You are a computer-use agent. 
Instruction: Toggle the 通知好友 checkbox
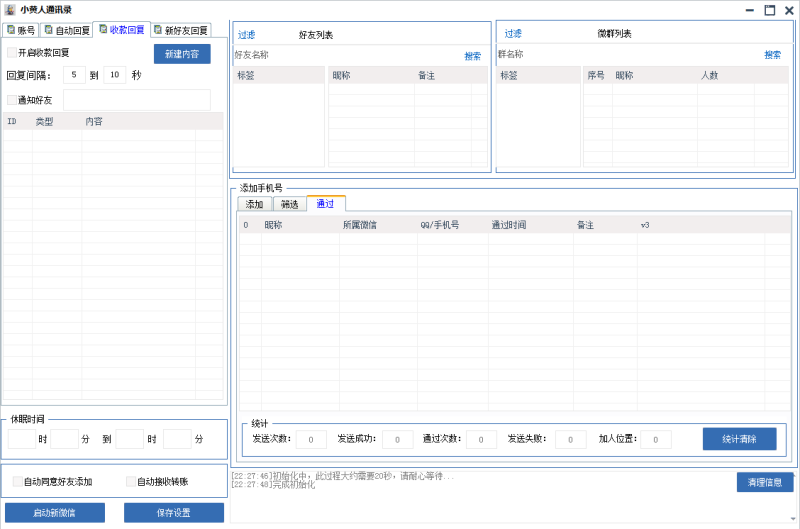[x=12, y=100]
